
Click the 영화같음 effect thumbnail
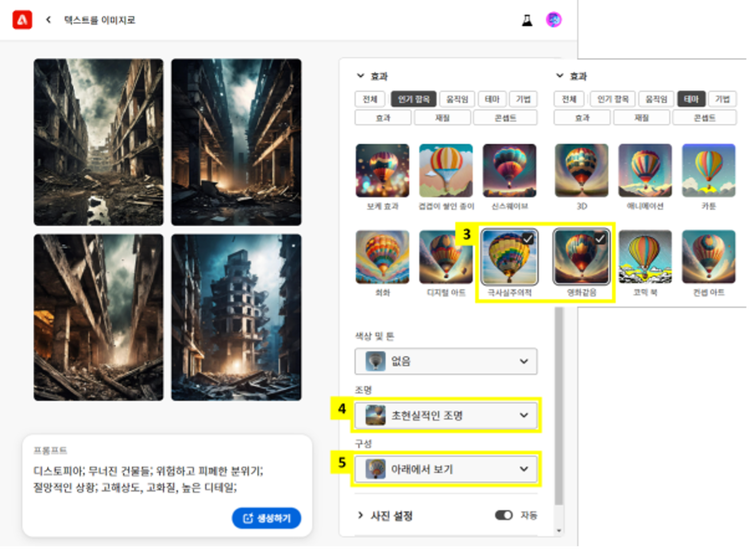[581, 257]
